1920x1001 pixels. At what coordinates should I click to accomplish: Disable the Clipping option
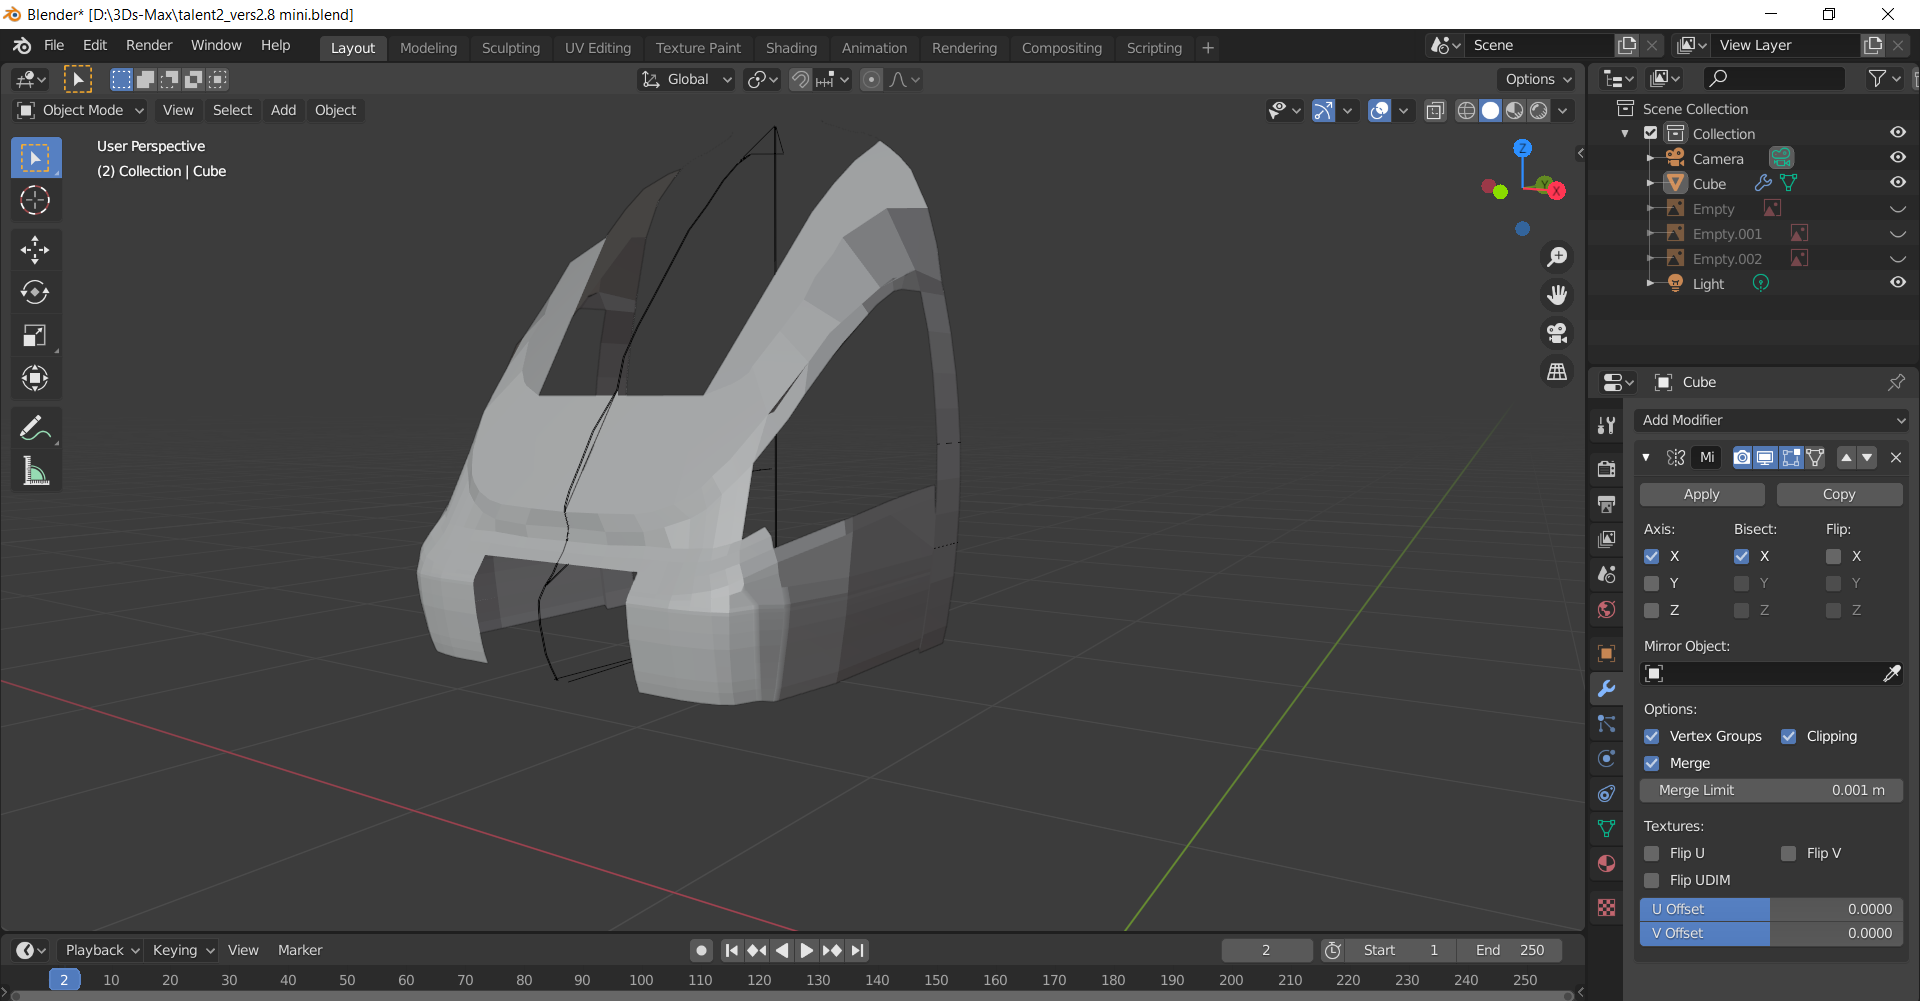[1789, 736]
